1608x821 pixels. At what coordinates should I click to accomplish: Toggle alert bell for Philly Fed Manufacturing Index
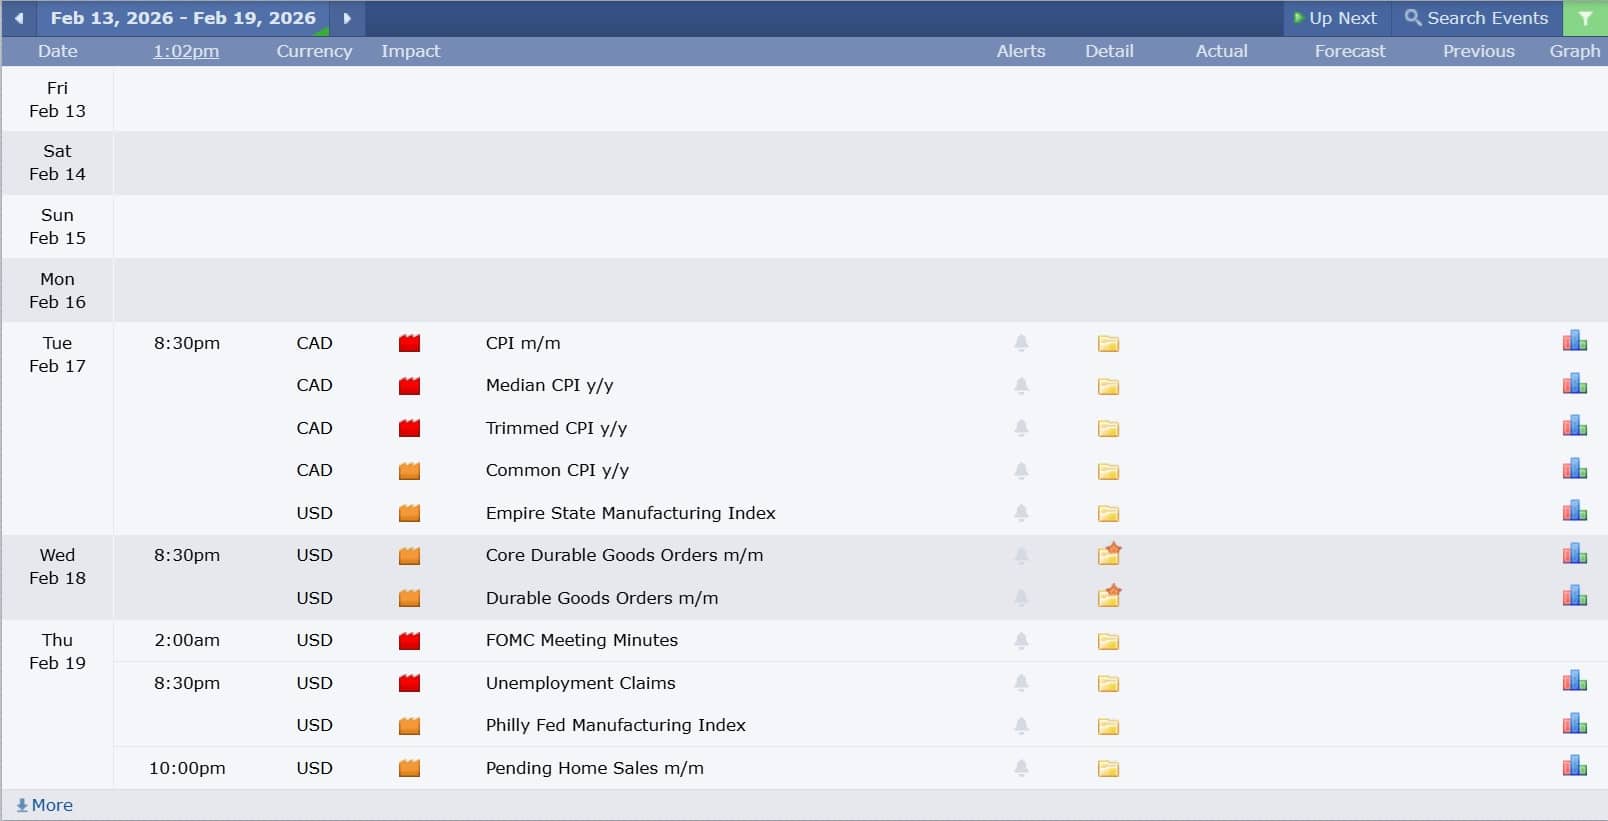tap(1021, 725)
